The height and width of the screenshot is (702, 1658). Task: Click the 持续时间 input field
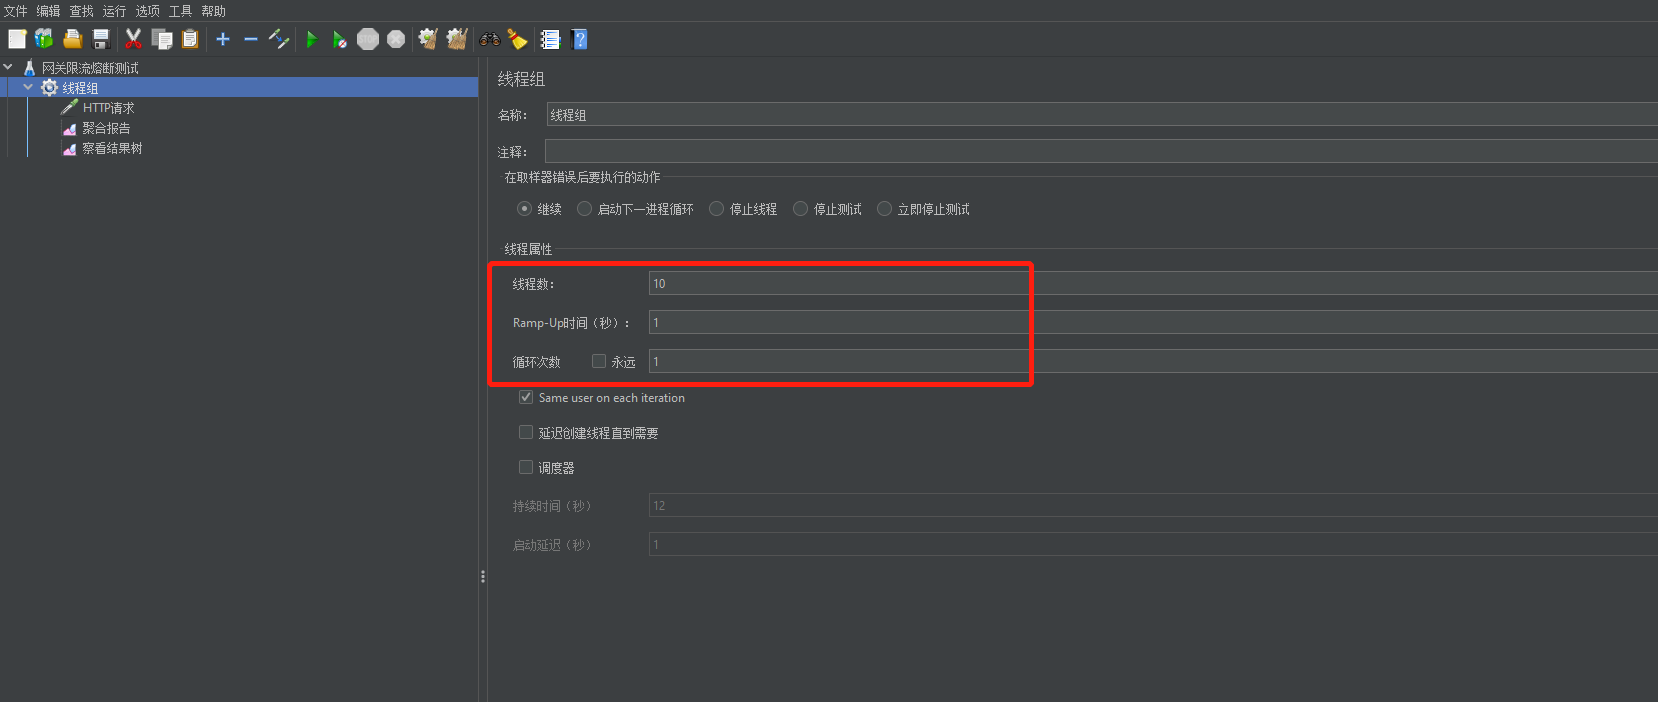(1153, 505)
